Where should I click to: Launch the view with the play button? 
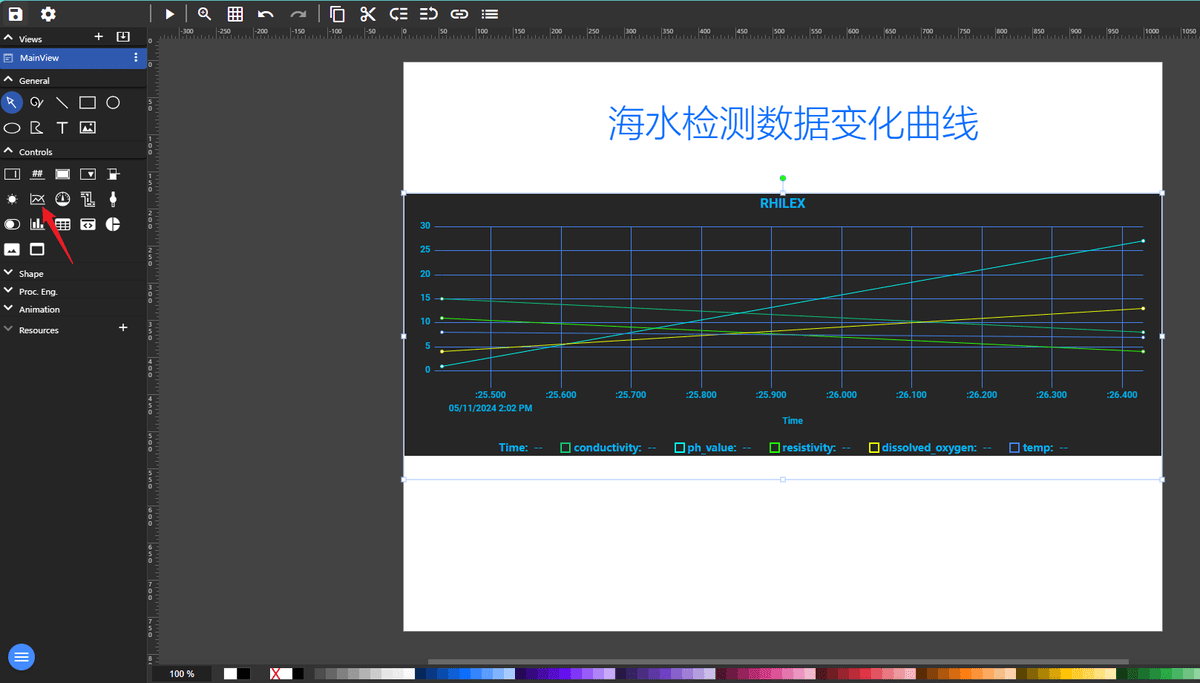coord(170,14)
